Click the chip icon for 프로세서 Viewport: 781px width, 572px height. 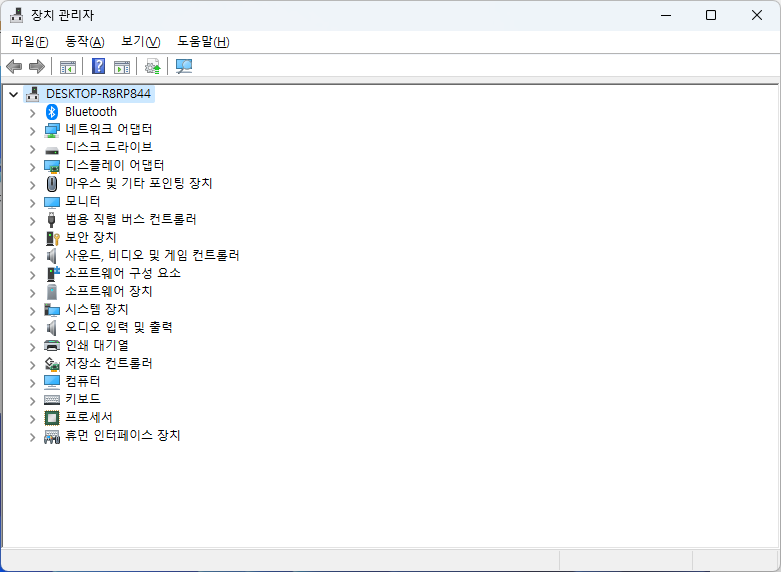point(52,418)
